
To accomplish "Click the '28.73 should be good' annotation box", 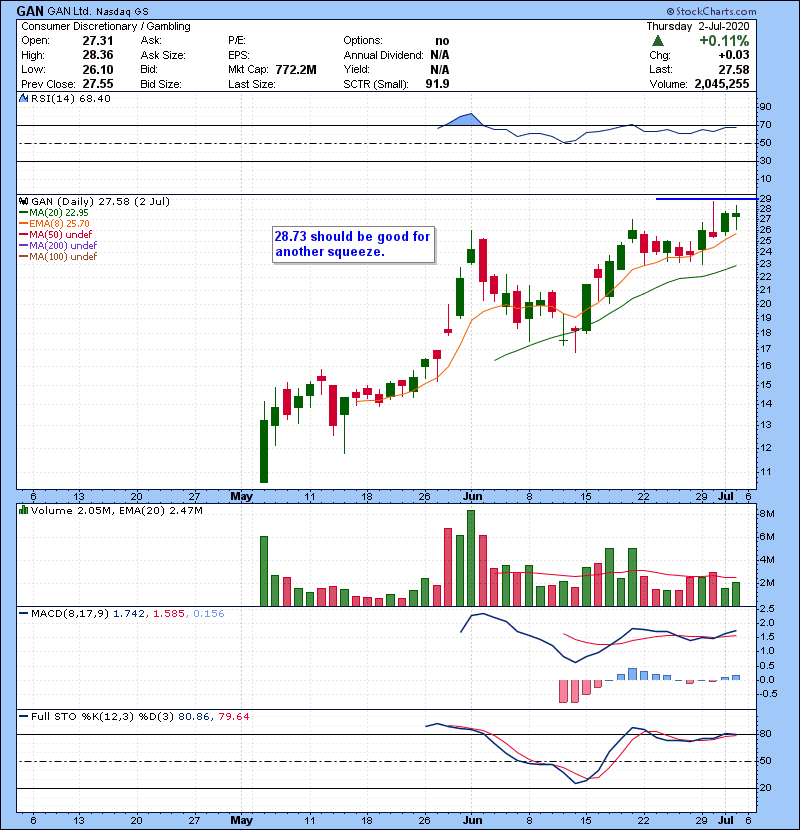I will tap(353, 244).
